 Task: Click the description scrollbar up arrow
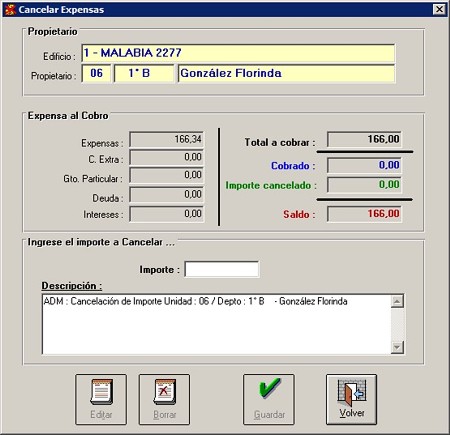click(397, 301)
